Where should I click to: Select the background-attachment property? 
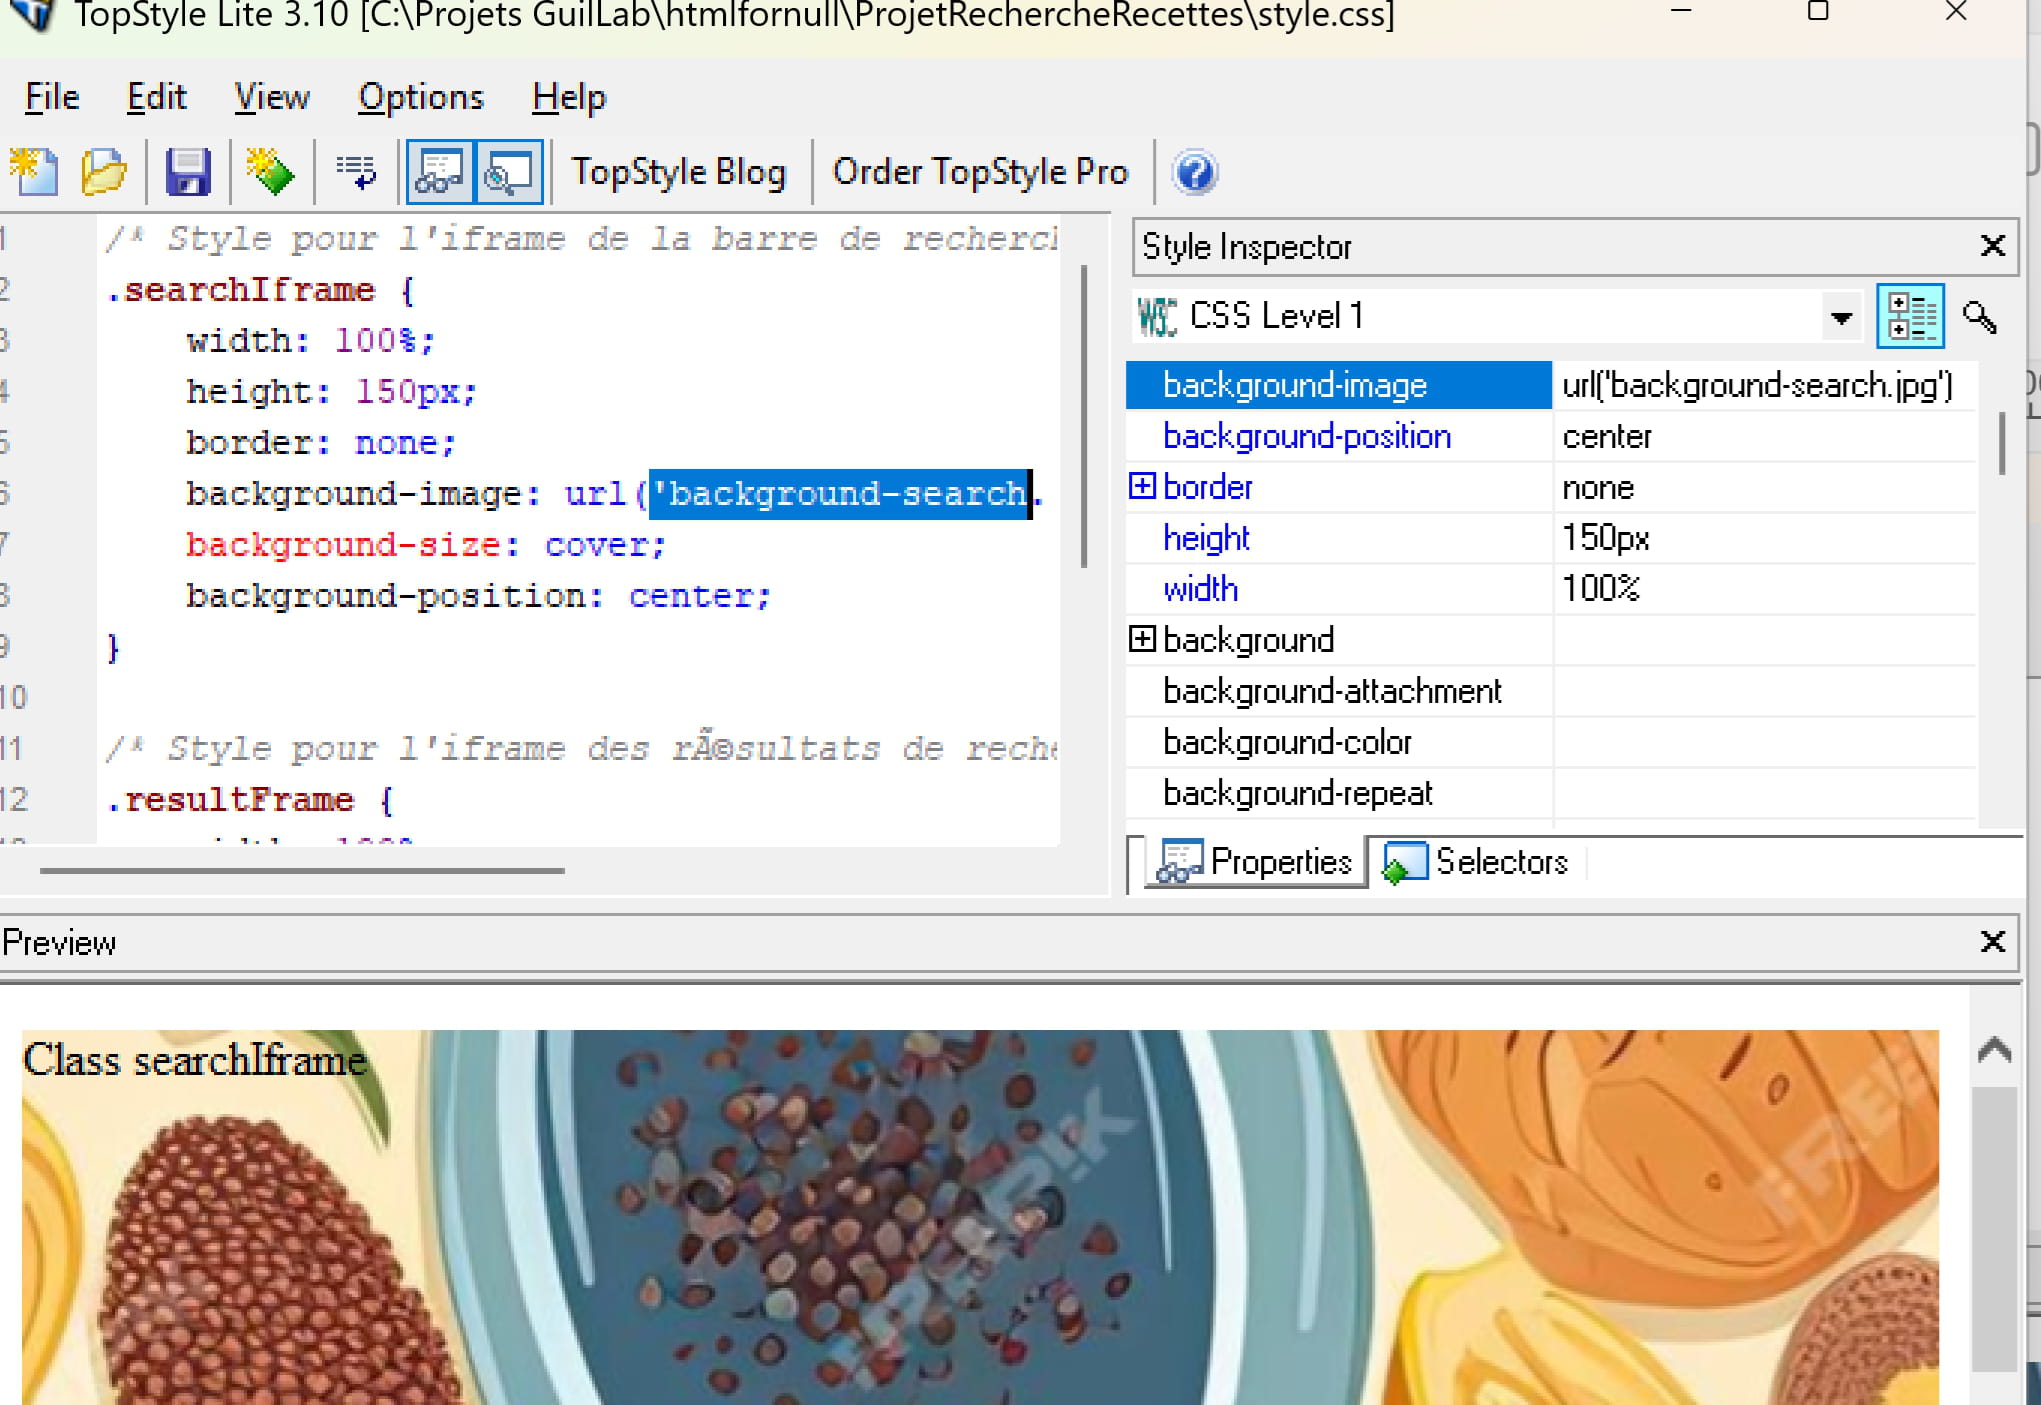tap(1339, 691)
